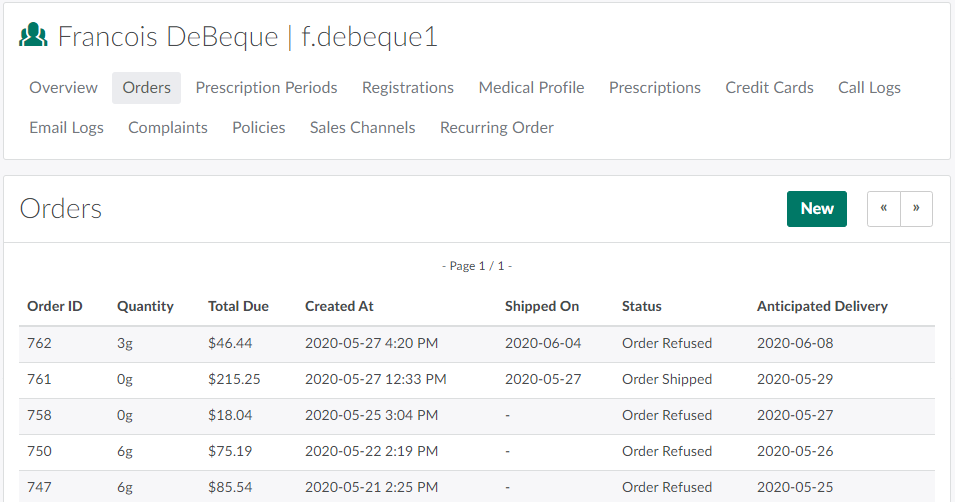Switch to the Policies tab
Screen dimensions: 955x502
point(259,128)
